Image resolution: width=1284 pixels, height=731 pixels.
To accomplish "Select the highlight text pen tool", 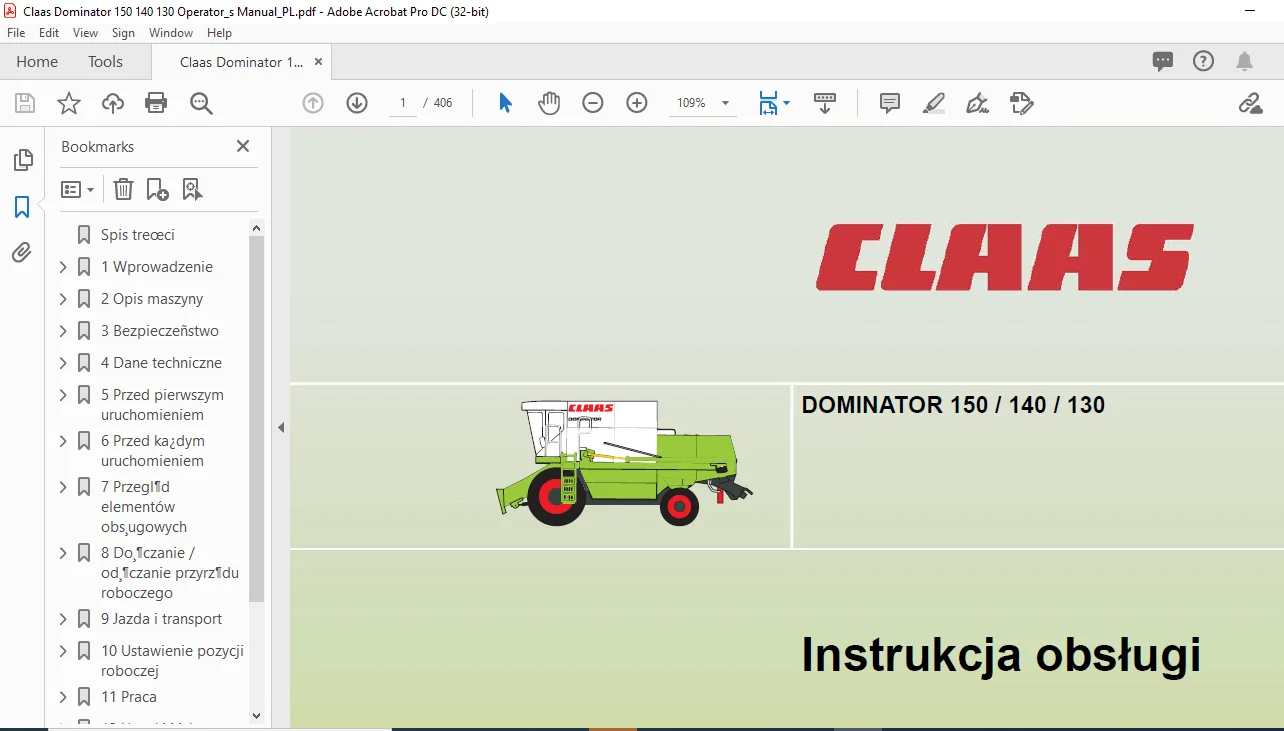I will tap(934, 103).
